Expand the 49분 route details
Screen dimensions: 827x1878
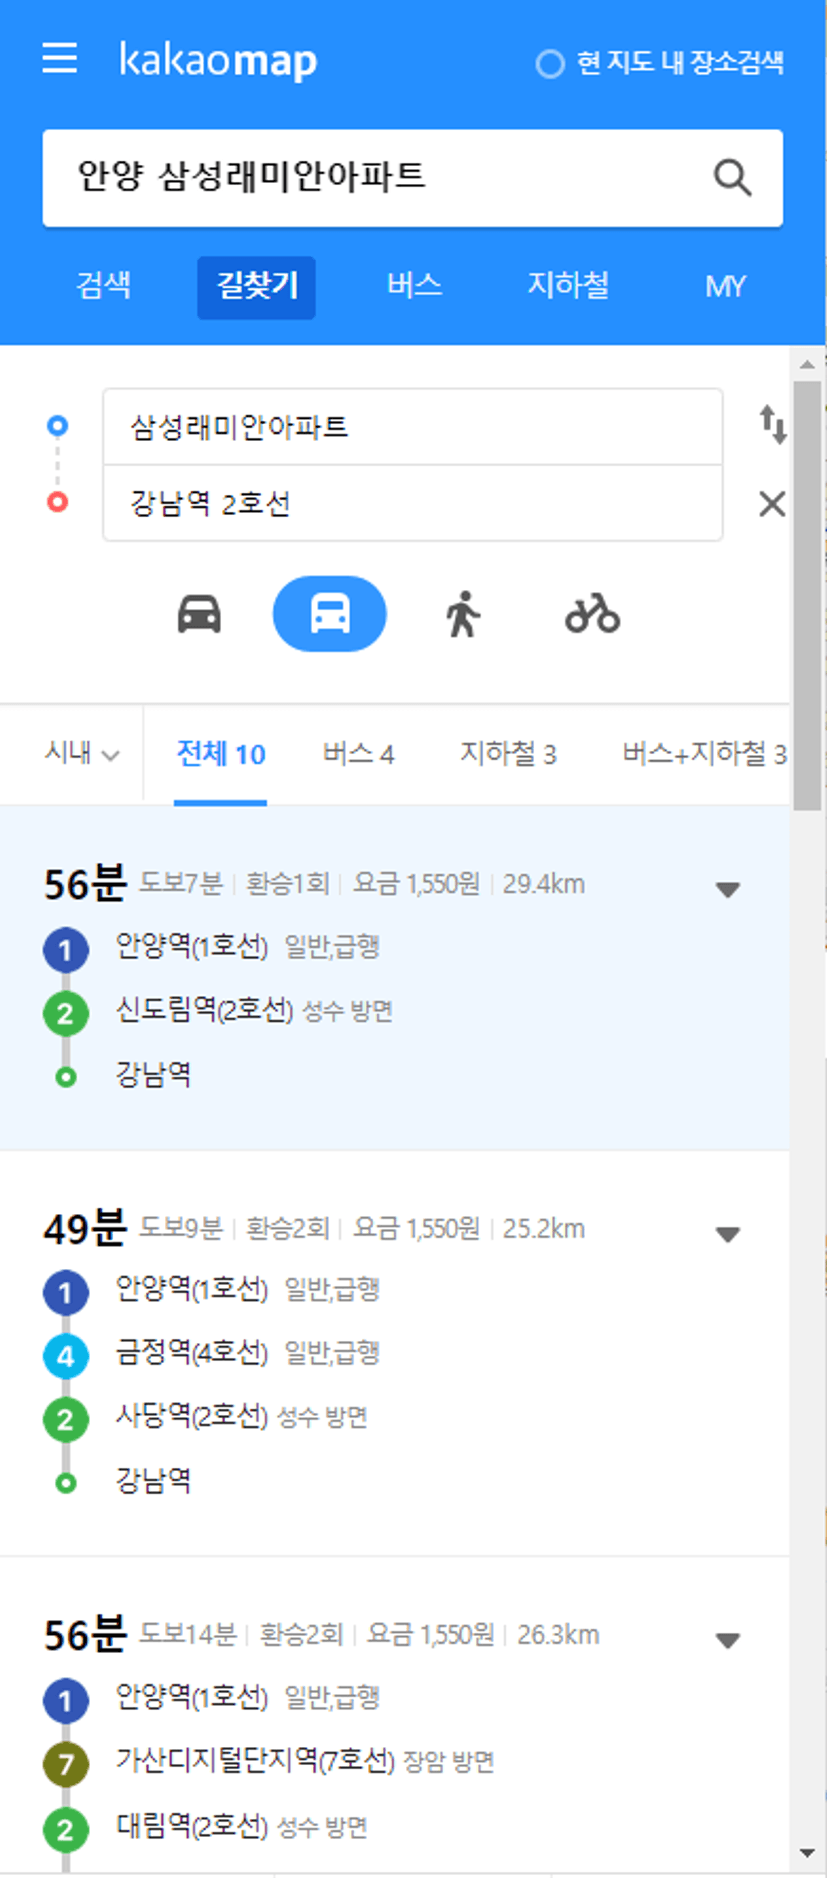coord(728,1234)
